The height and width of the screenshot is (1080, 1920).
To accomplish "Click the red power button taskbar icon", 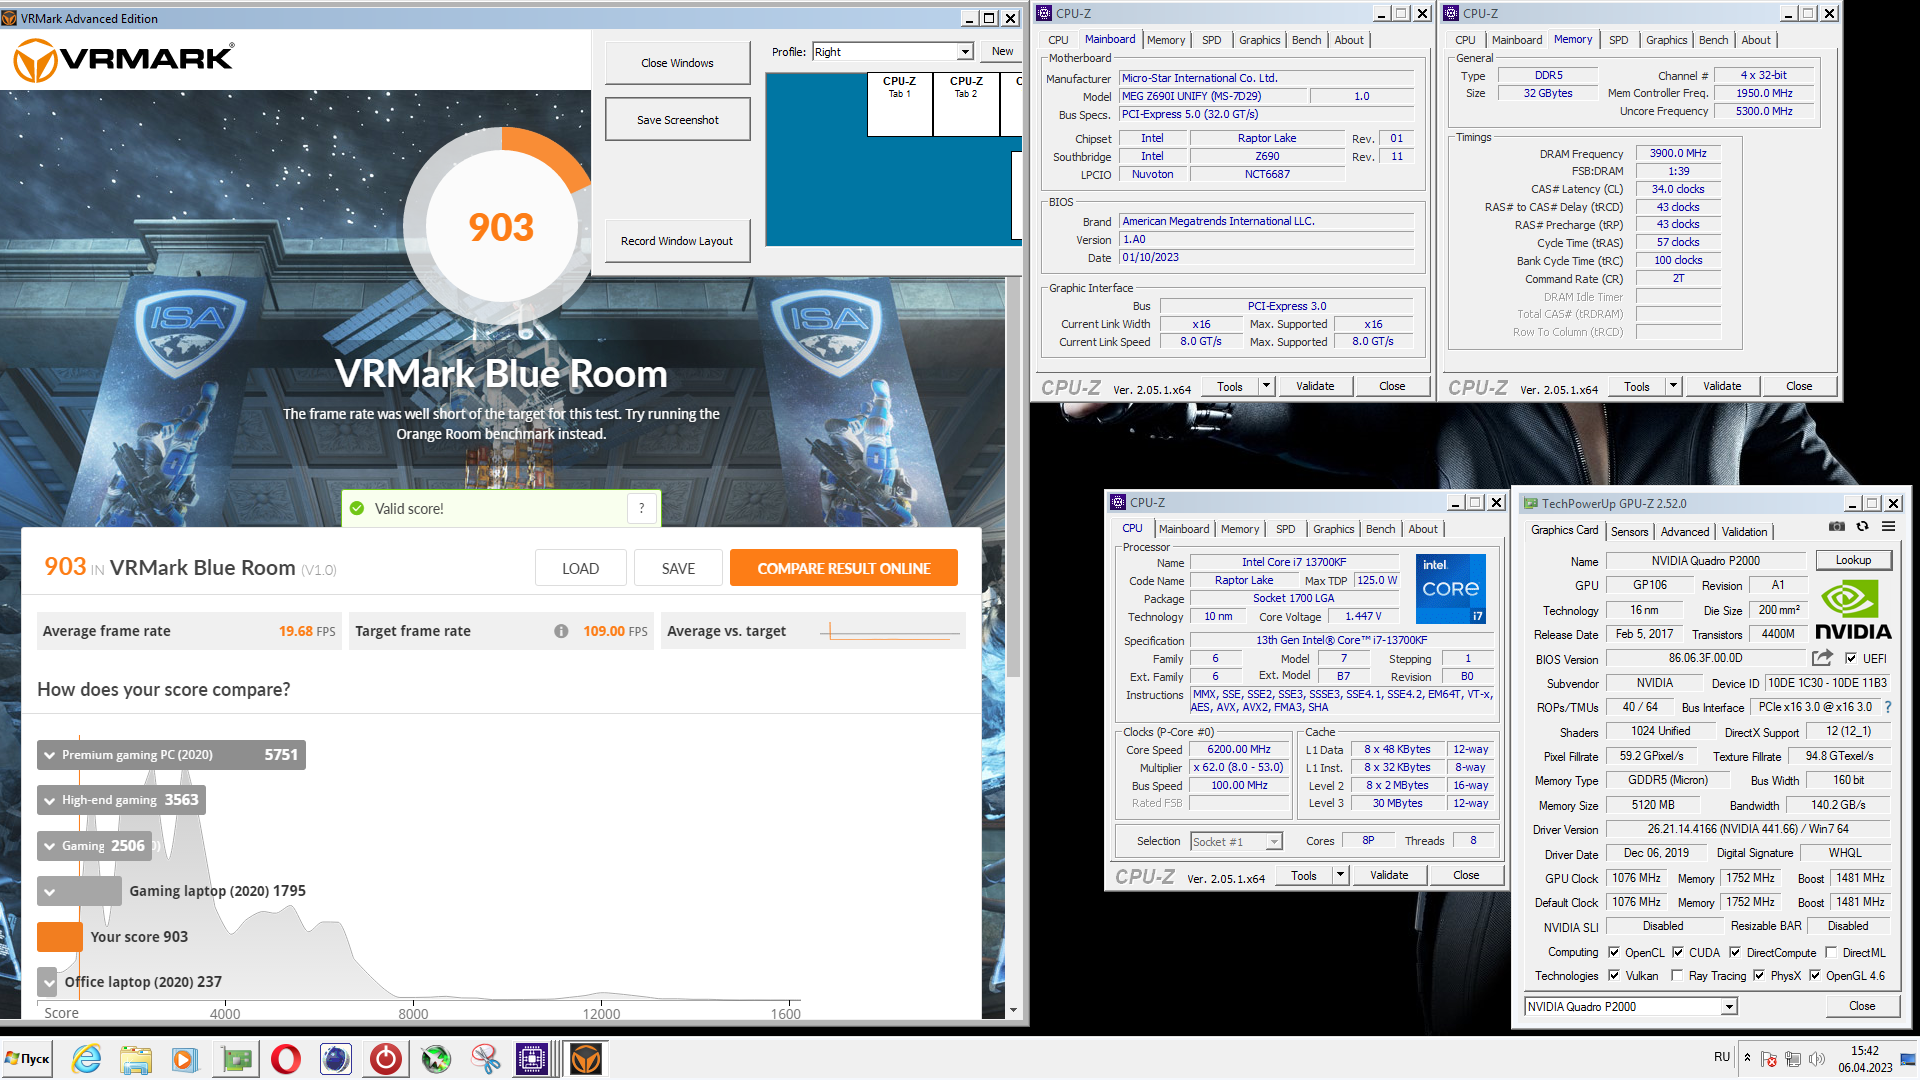I will click(386, 1059).
